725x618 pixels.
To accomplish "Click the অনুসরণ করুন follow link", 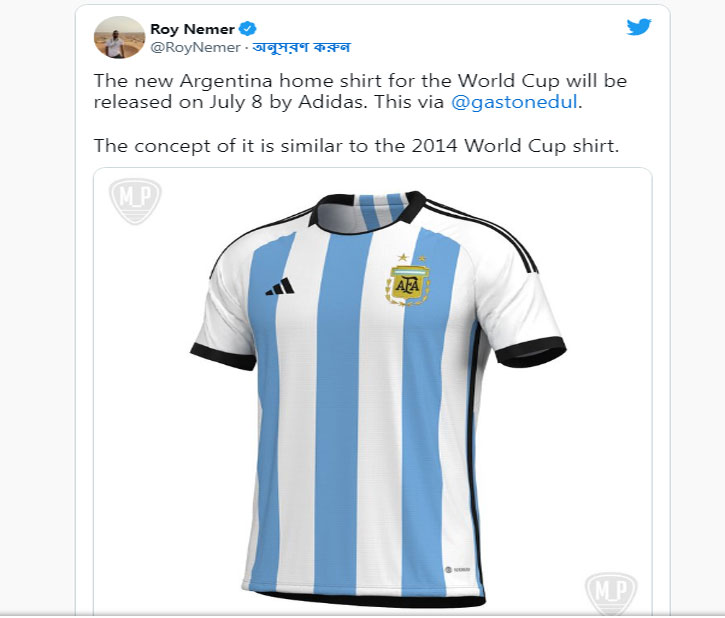I will click(301, 47).
